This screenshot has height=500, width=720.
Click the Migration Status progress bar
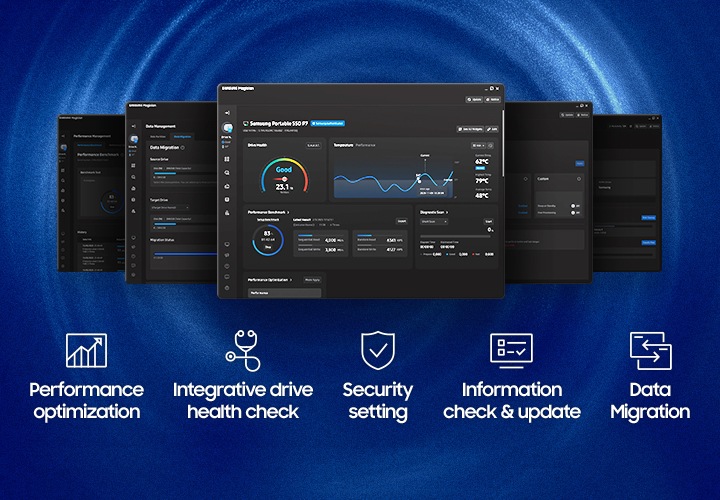(x=185, y=254)
